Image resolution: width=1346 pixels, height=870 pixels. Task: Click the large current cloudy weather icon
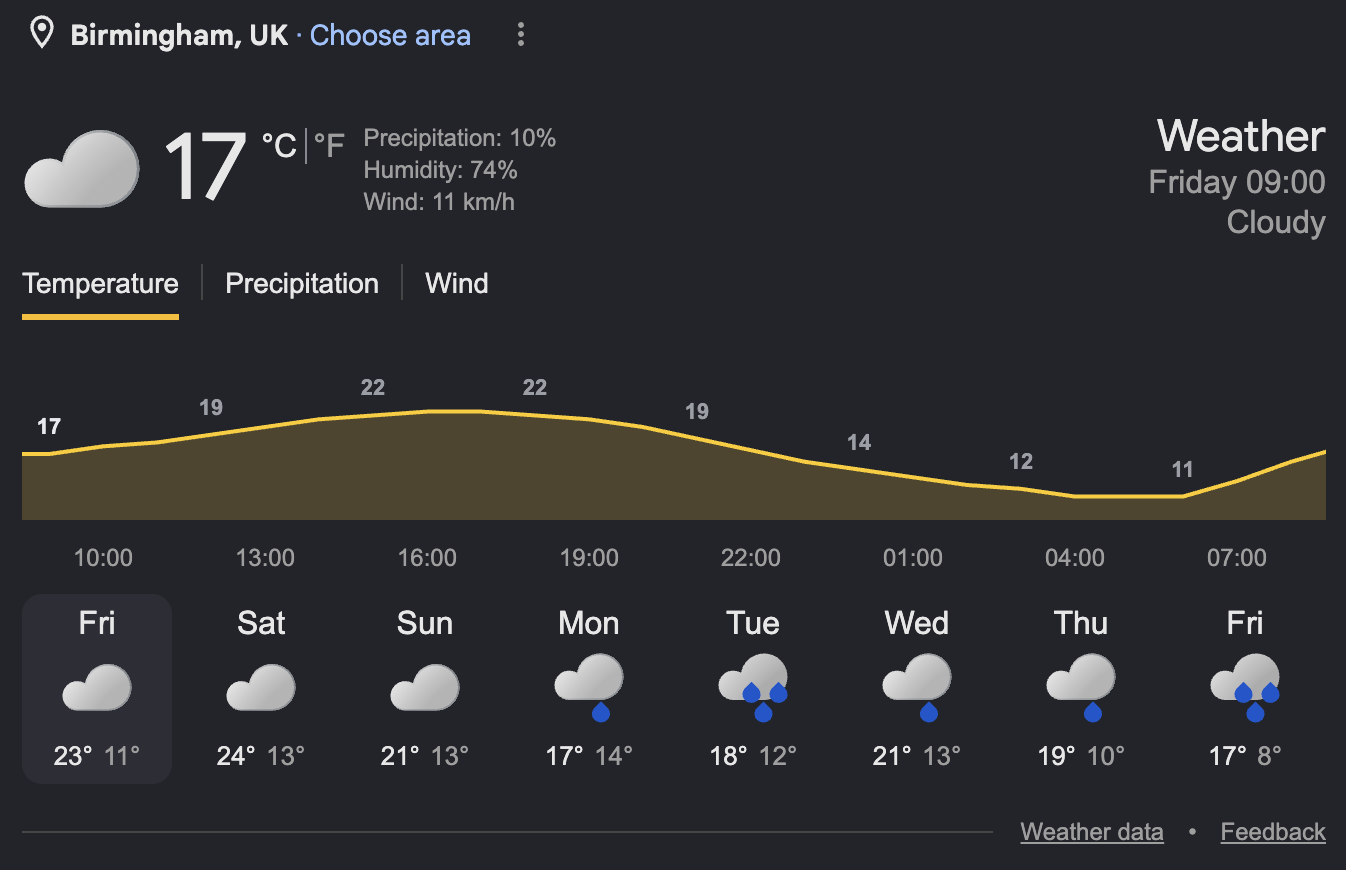(x=82, y=169)
